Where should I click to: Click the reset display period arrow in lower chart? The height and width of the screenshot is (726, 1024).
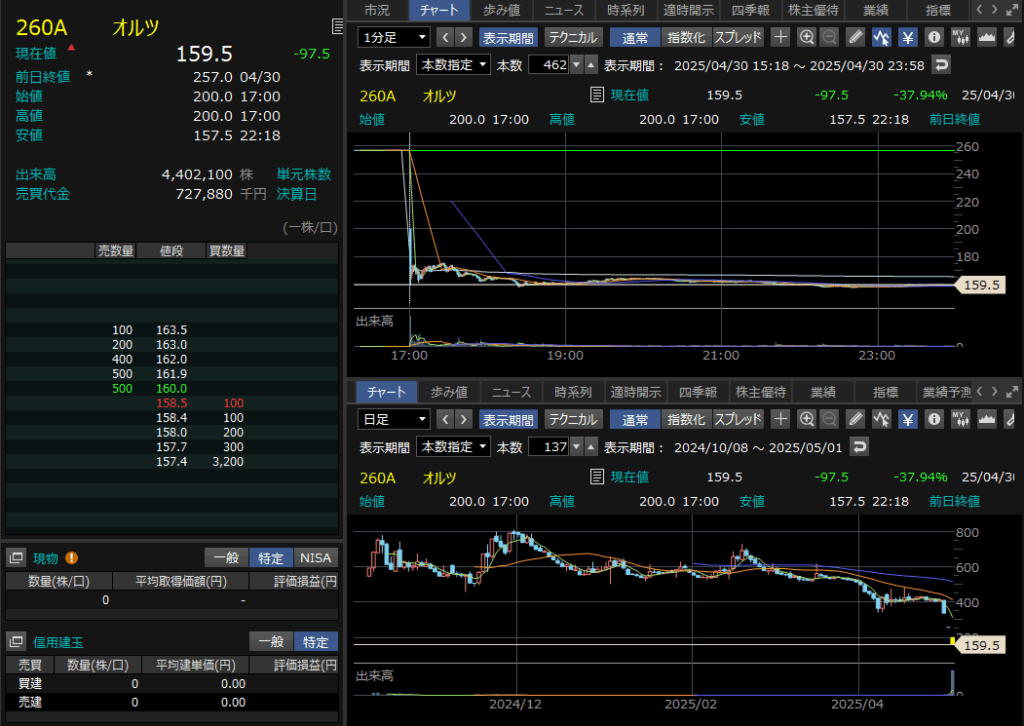pos(859,446)
